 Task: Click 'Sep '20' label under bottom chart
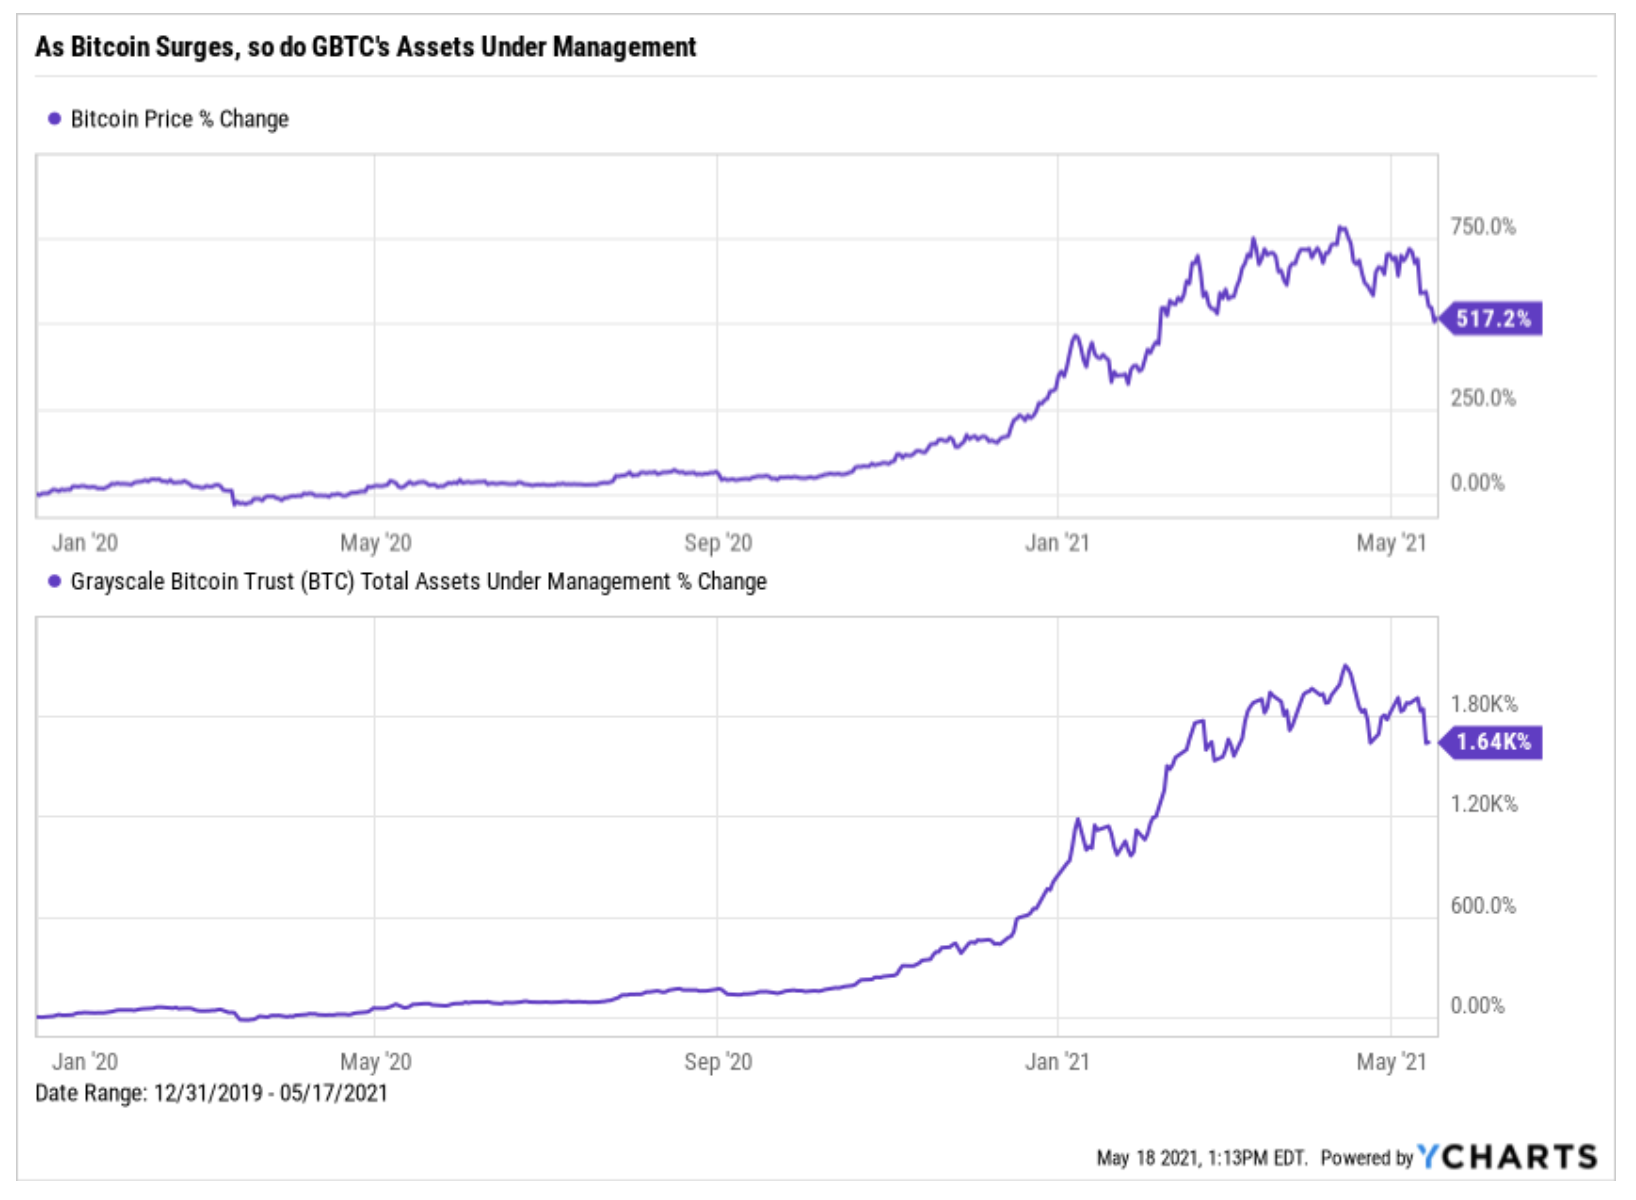[x=718, y=1062]
